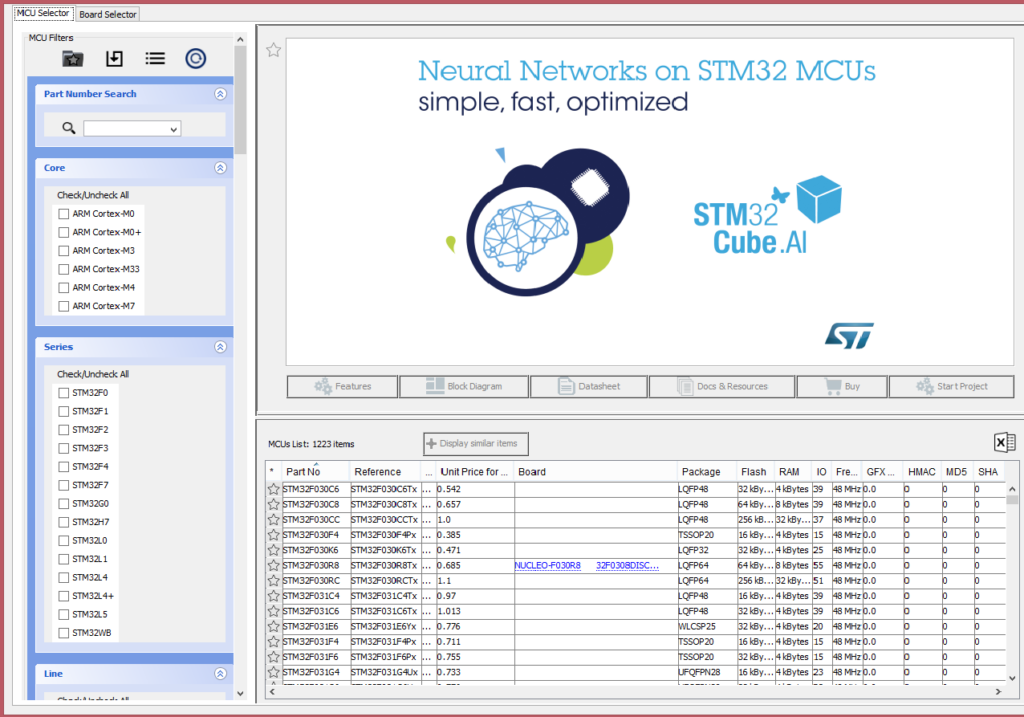Check the STM32F4 series checkbox
1024x717 pixels.
[63, 466]
